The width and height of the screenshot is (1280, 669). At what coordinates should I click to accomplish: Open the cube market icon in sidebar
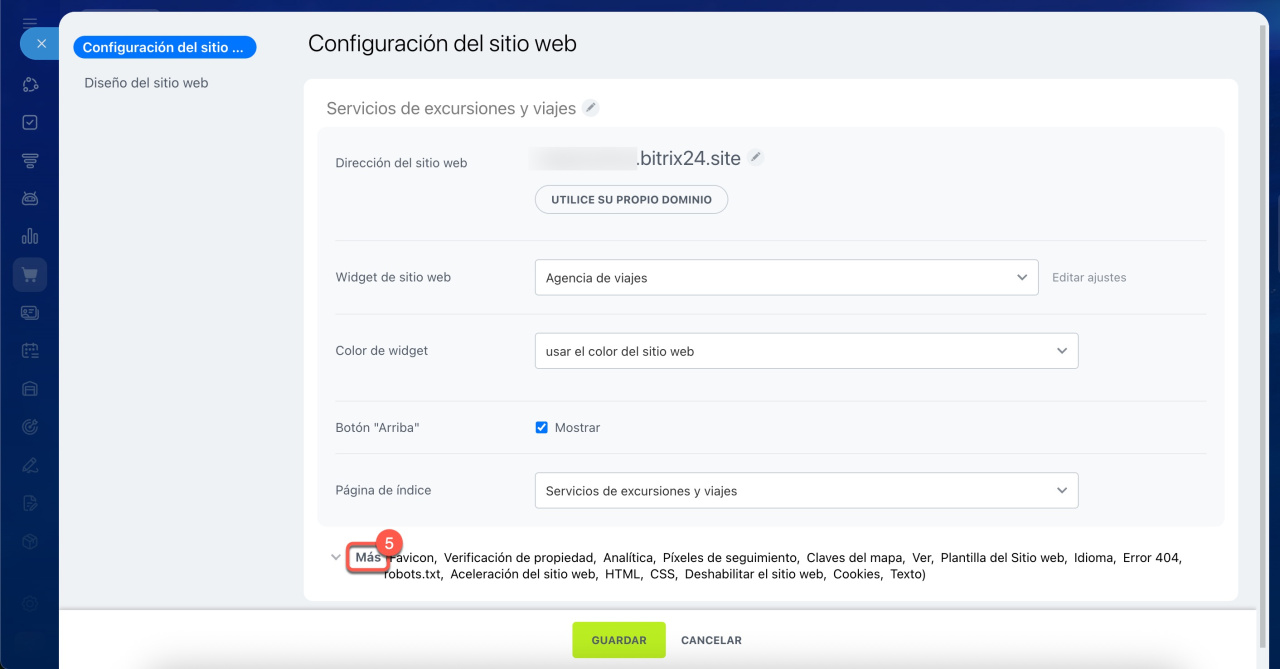pyautogui.click(x=30, y=540)
